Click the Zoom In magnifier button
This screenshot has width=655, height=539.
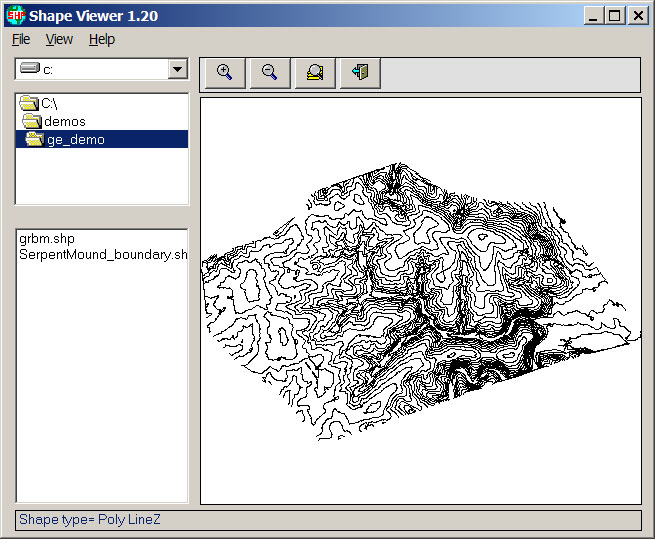225,74
